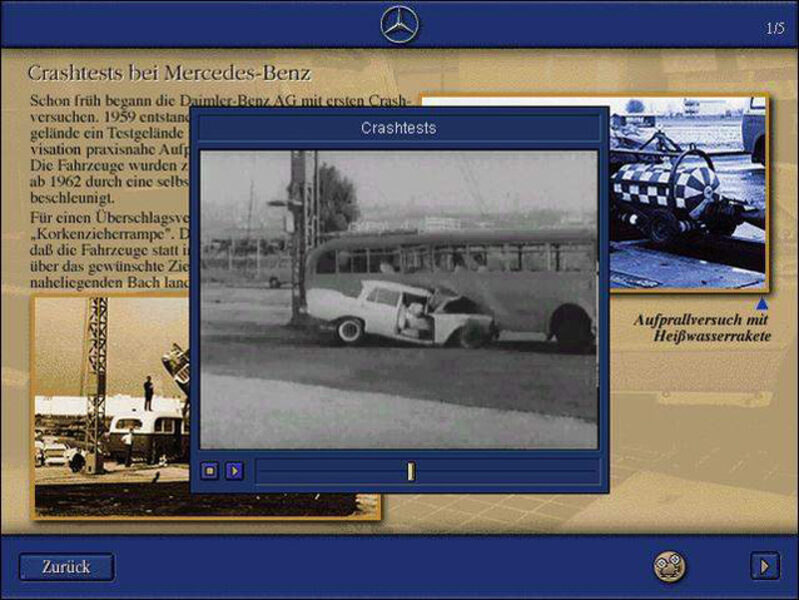799x600 pixels.
Task: Click text line starting 'ab 1962 durch eine'
Action: [110, 181]
